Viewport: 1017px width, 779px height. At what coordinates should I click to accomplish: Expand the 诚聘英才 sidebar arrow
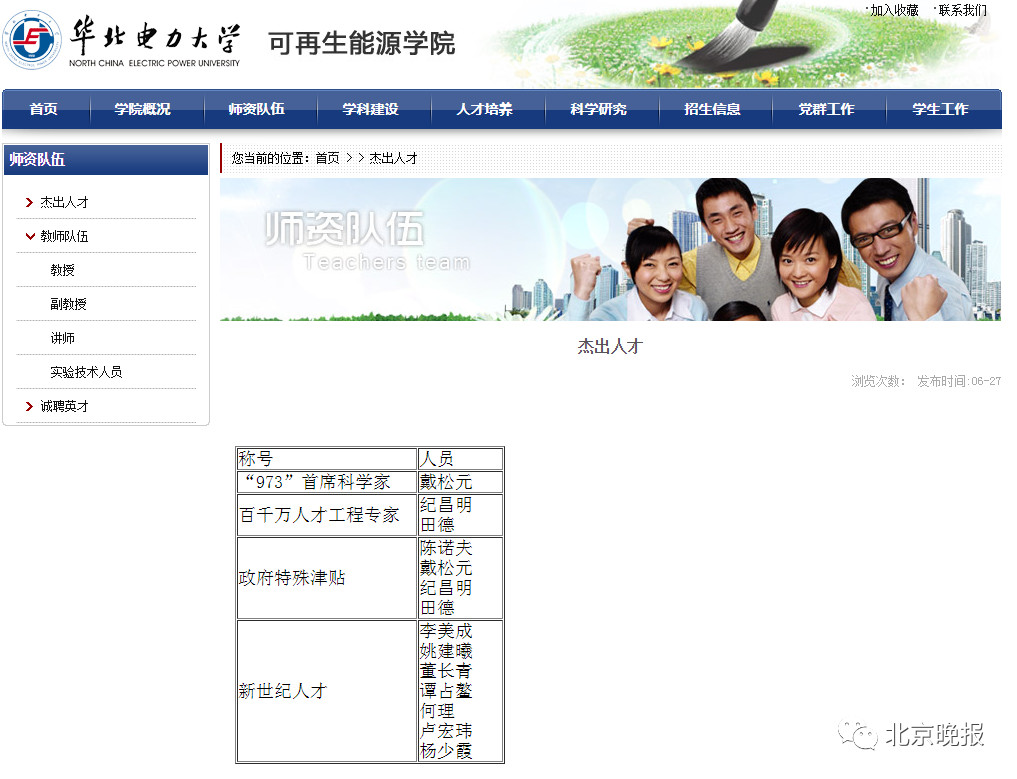30,407
